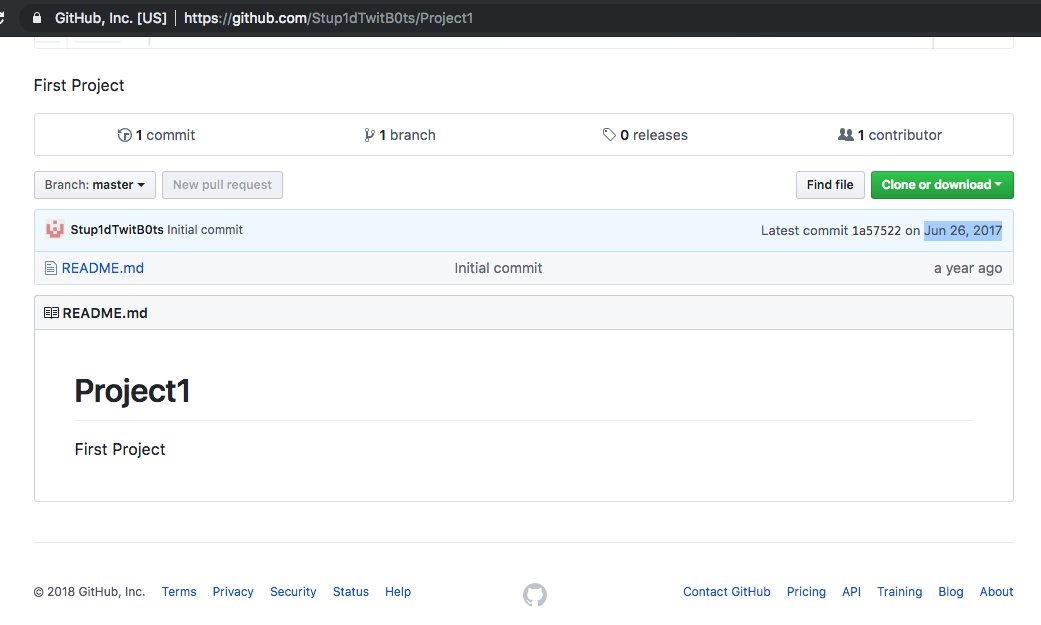The height and width of the screenshot is (625, 1041).
Task: Open the 0 releases tab
Action: coord(645,135)
